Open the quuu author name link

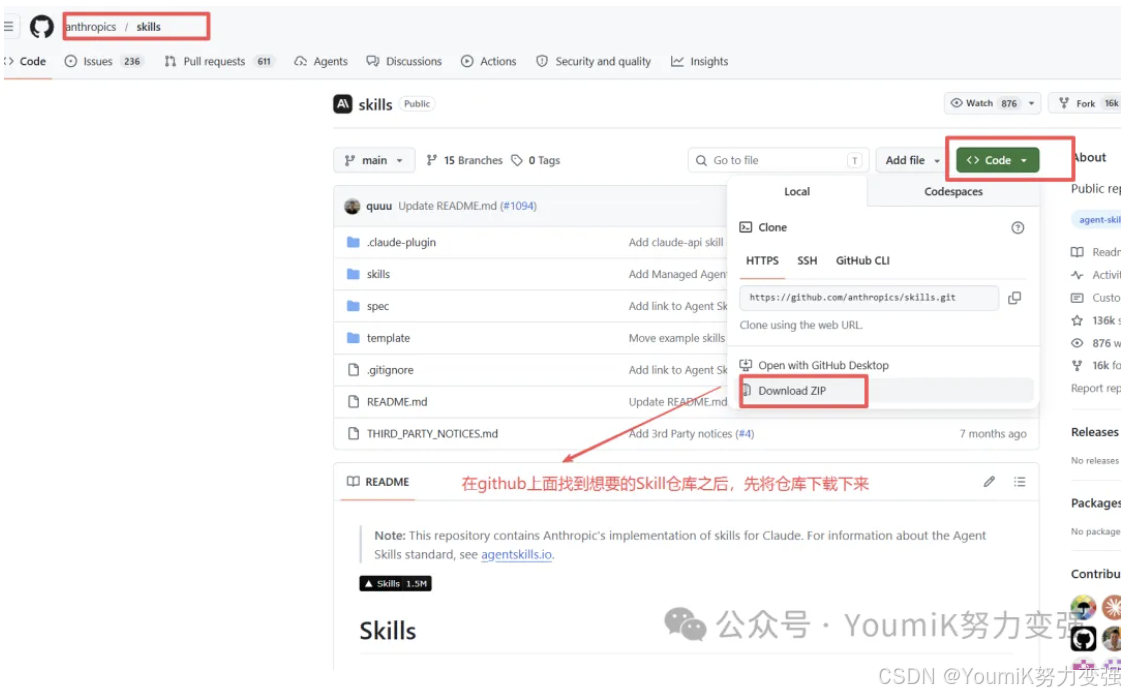(379, 206)
